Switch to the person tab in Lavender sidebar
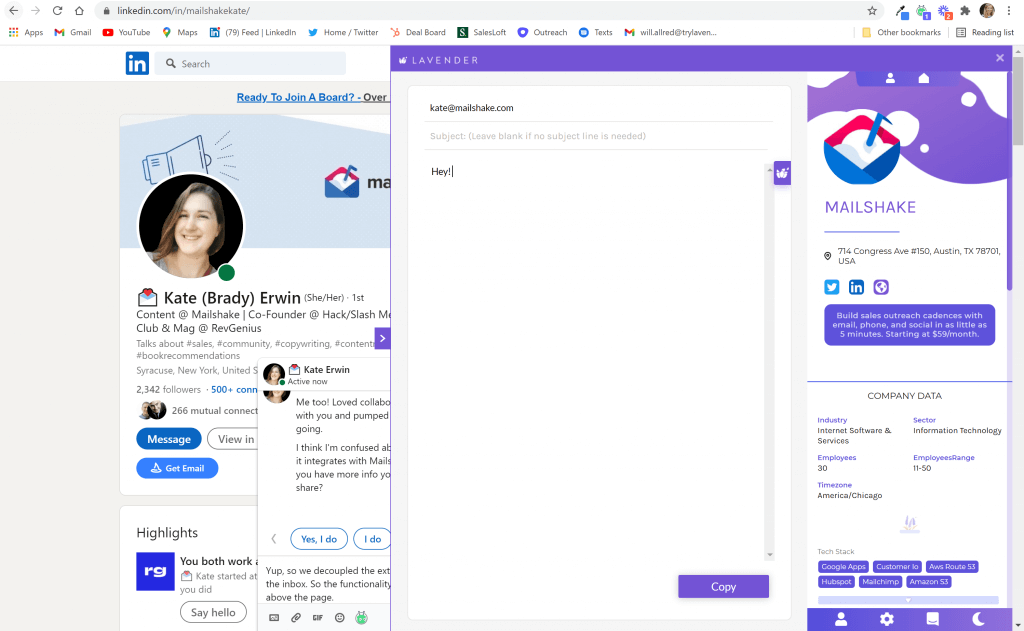 (889, 78)
